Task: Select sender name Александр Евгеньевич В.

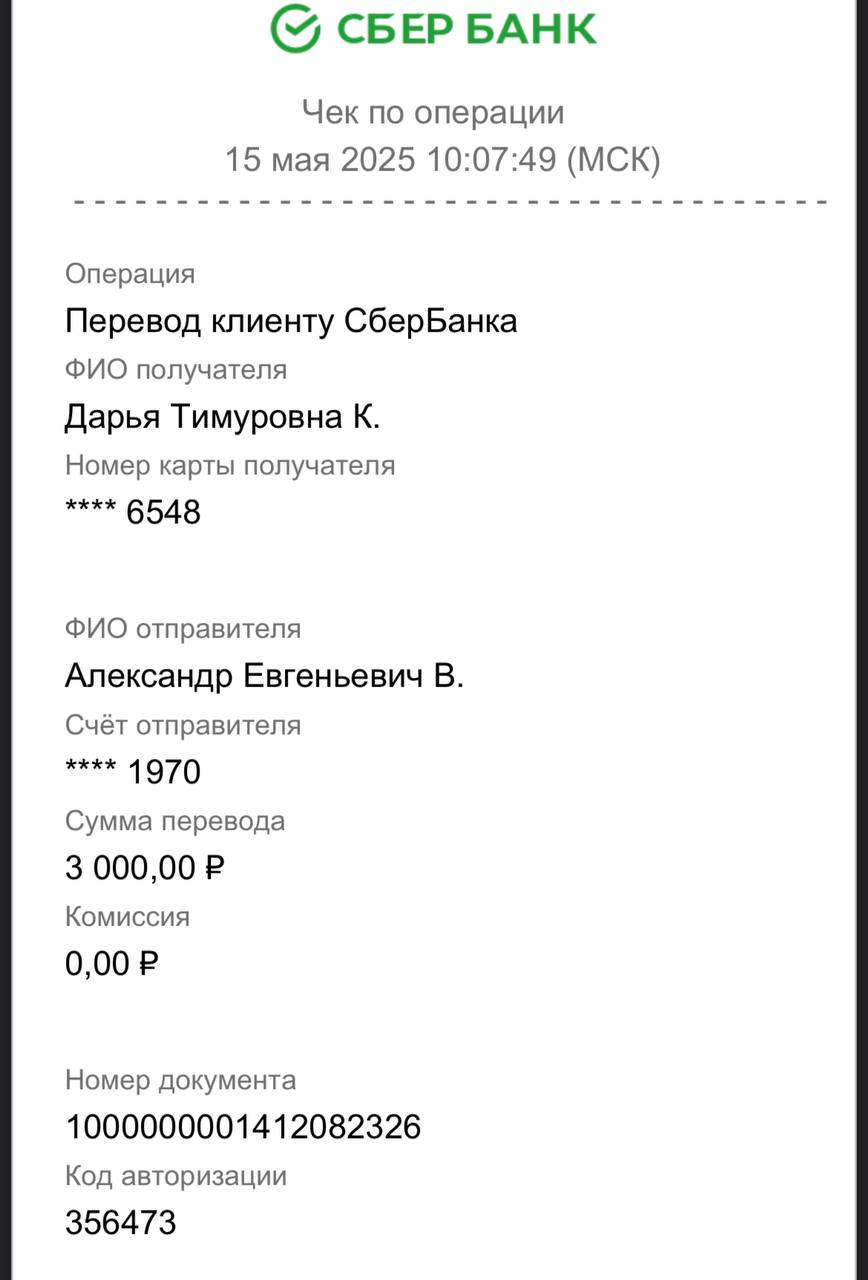Action: coord(264,676)
